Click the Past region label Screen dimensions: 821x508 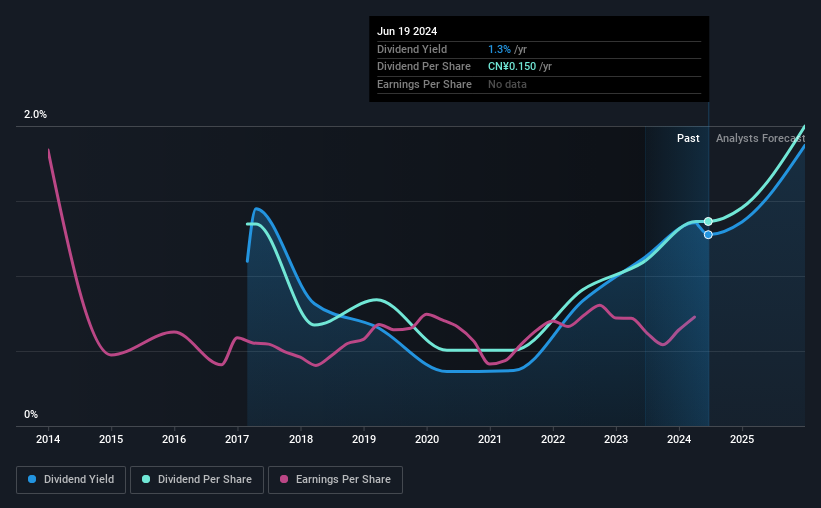pos(688,138)
